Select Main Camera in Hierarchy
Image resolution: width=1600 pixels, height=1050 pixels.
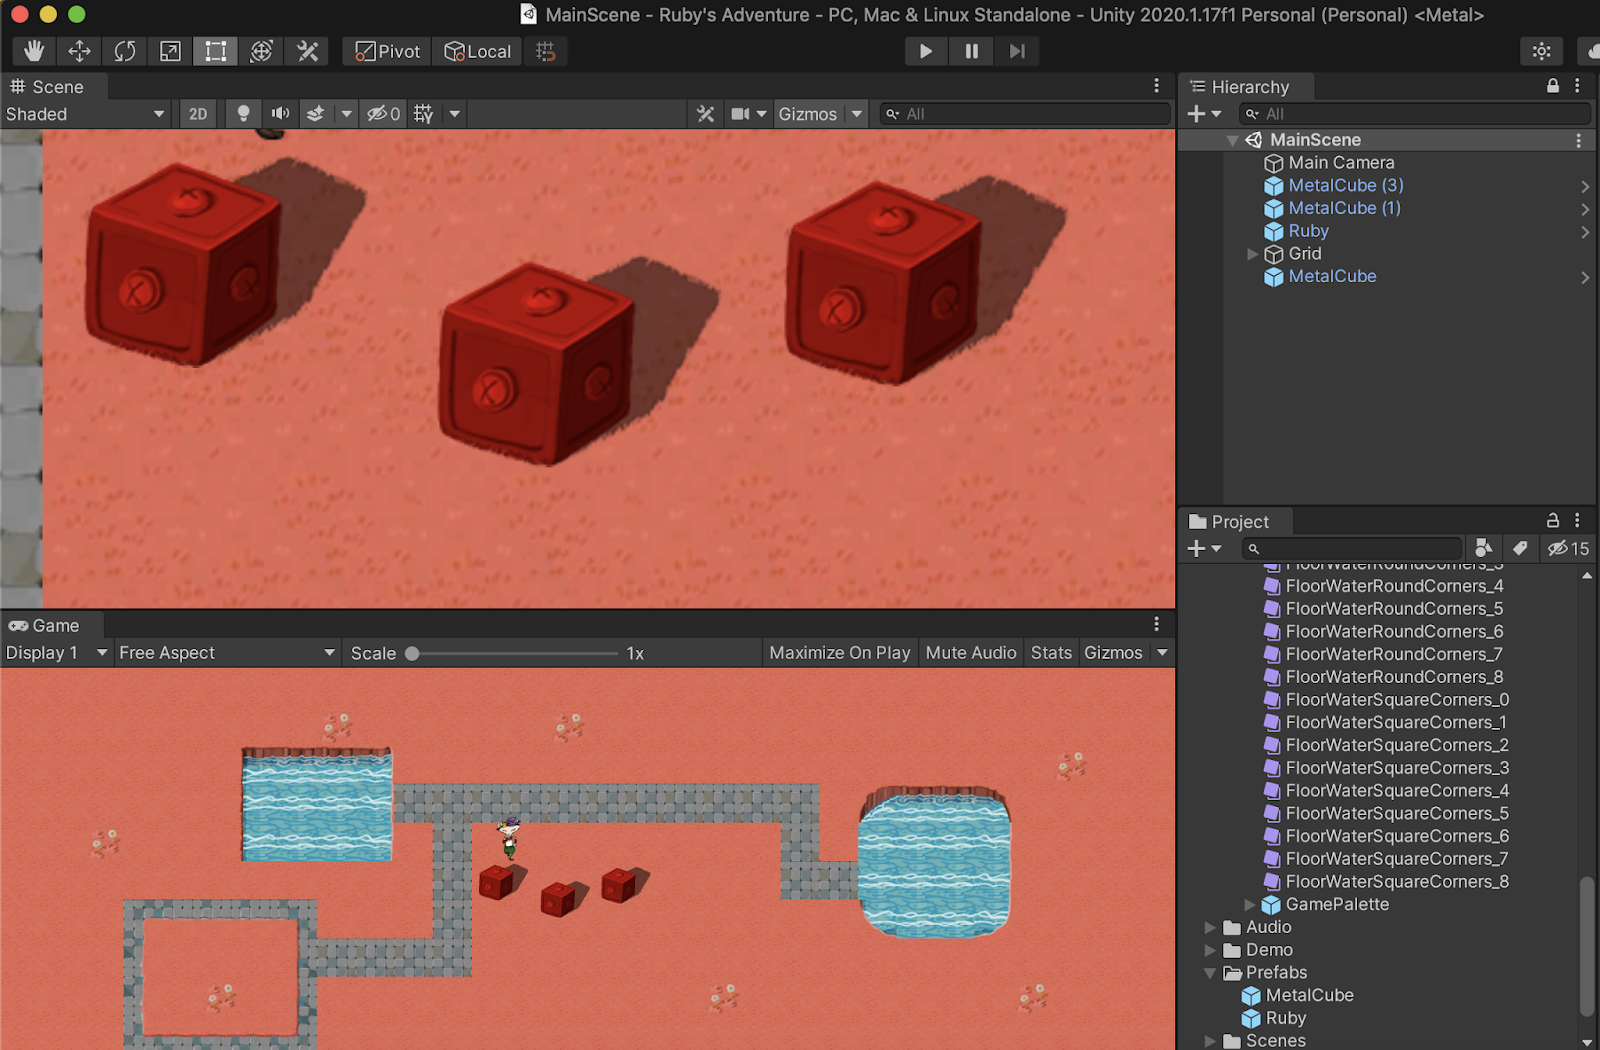pyautogui.click(x=1341, y=162)
